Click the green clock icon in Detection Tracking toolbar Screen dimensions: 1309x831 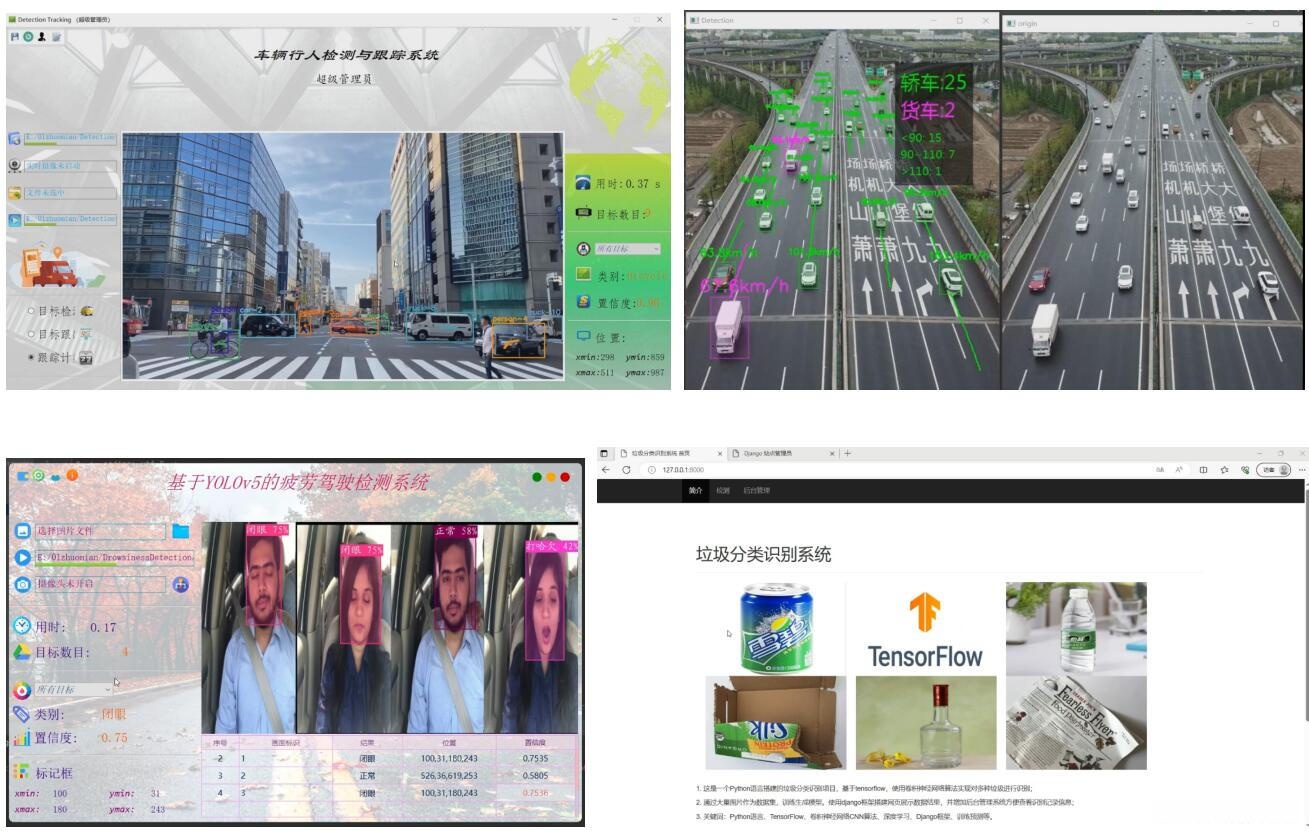click(28, 36)
